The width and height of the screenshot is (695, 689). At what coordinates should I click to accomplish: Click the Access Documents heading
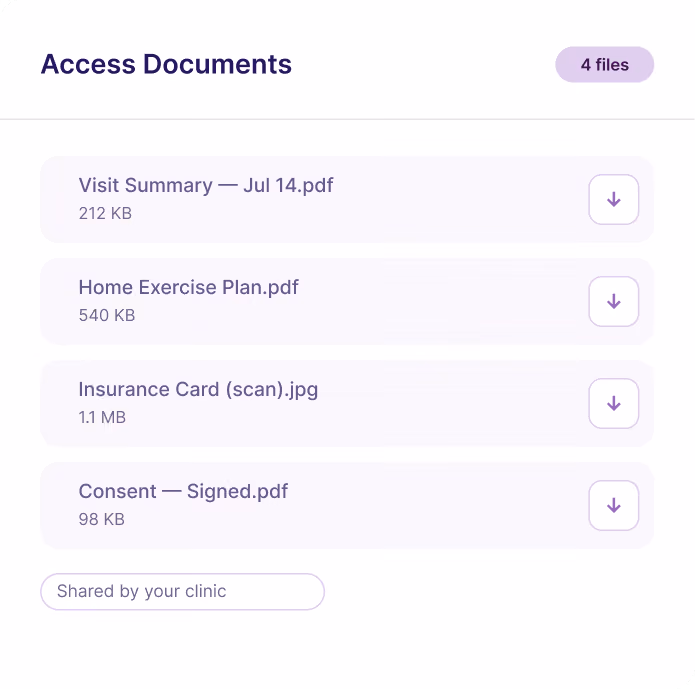(x=166, y=64)
